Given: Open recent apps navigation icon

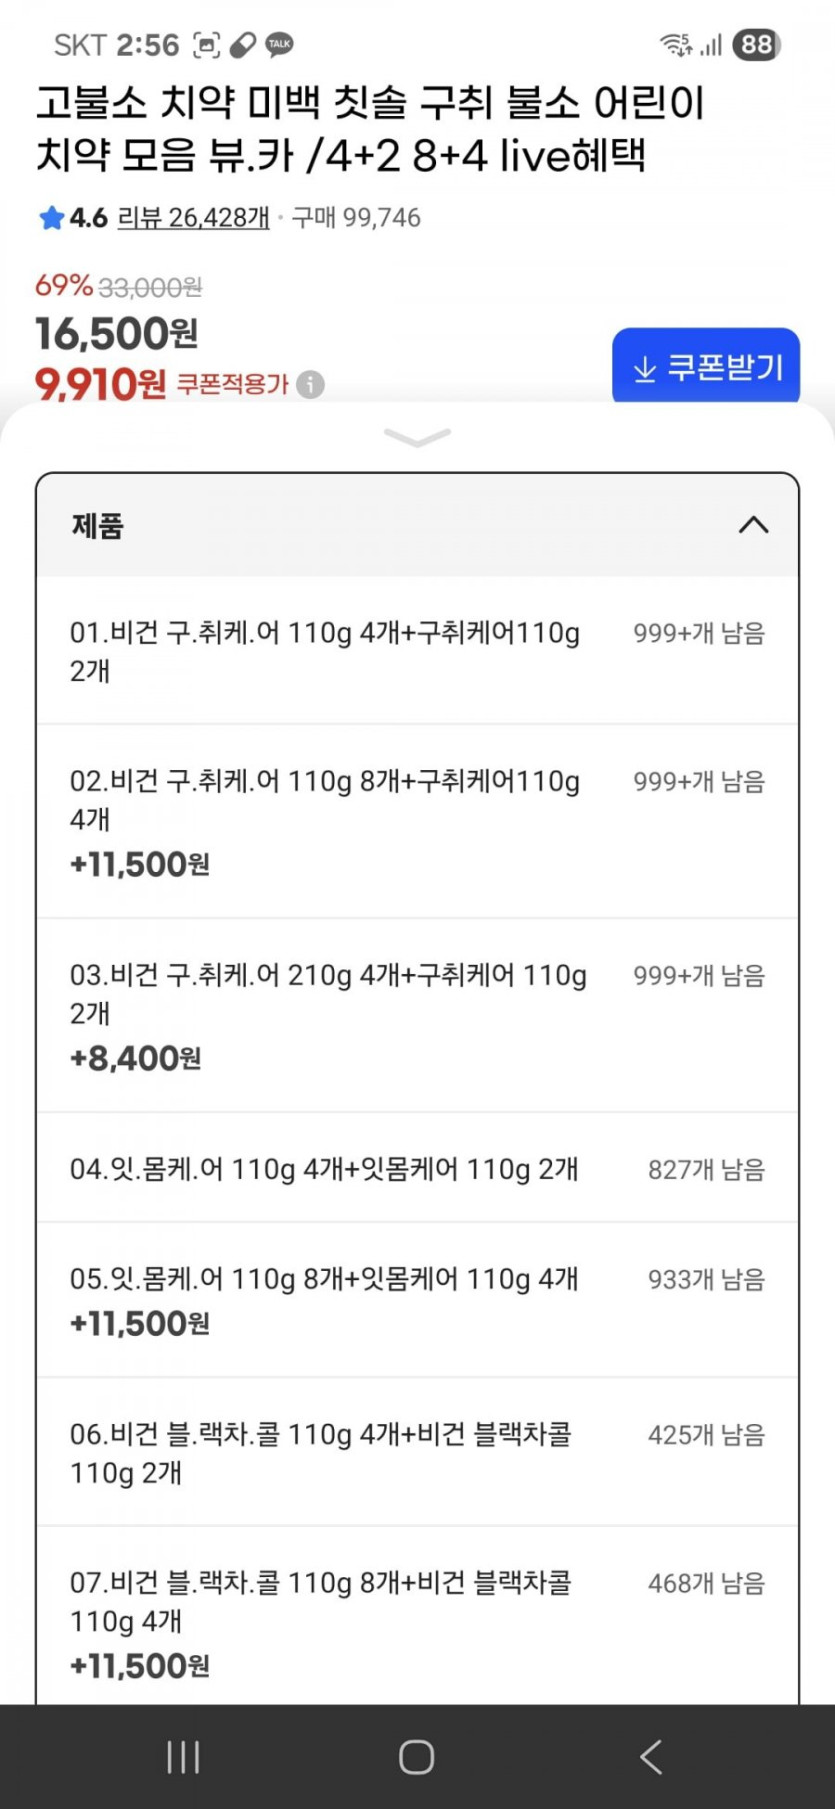Looking at the screenshot, I should 183,1756.
